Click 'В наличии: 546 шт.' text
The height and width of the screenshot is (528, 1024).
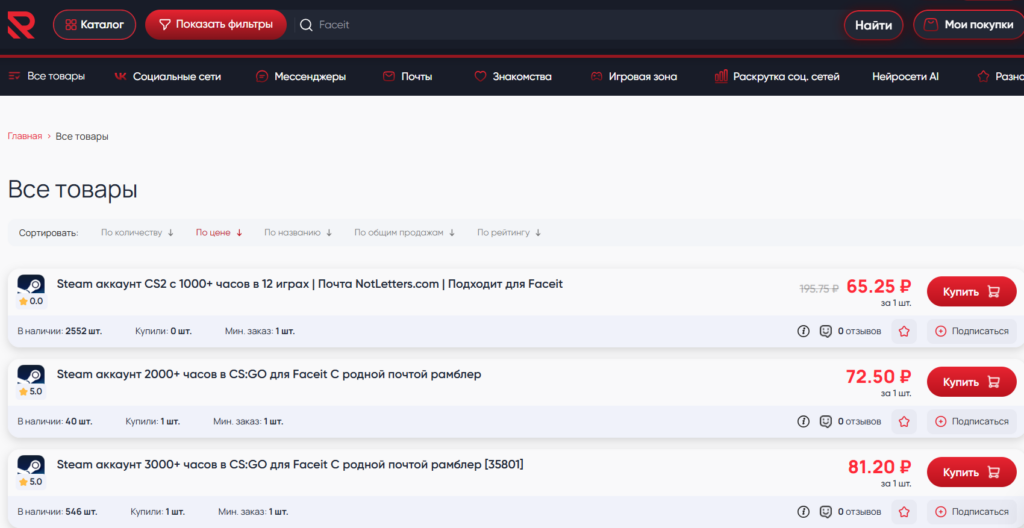click(57, 512)
